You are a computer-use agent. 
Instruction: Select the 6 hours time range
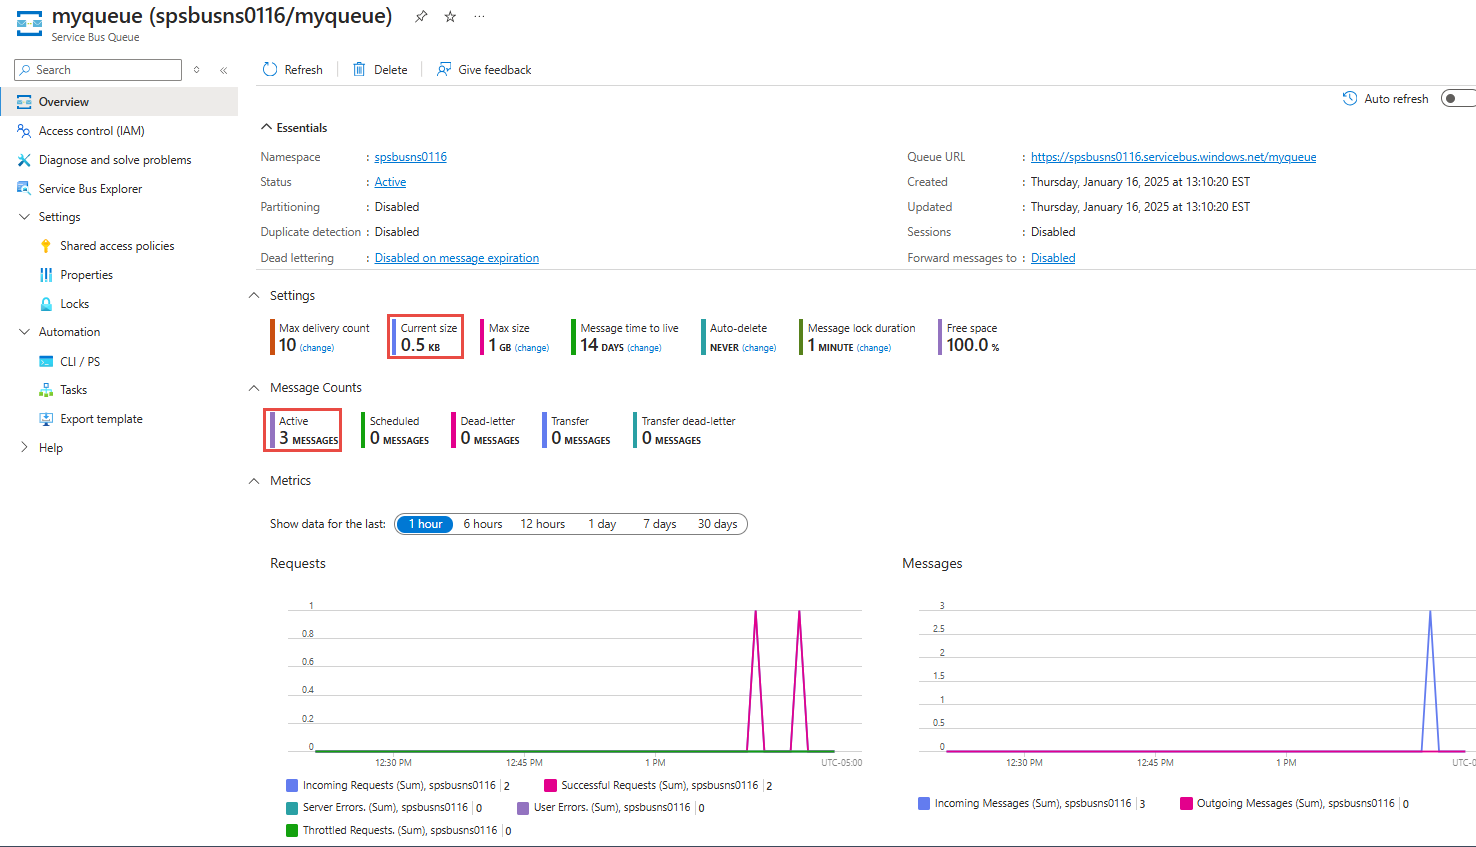point(483,524)
